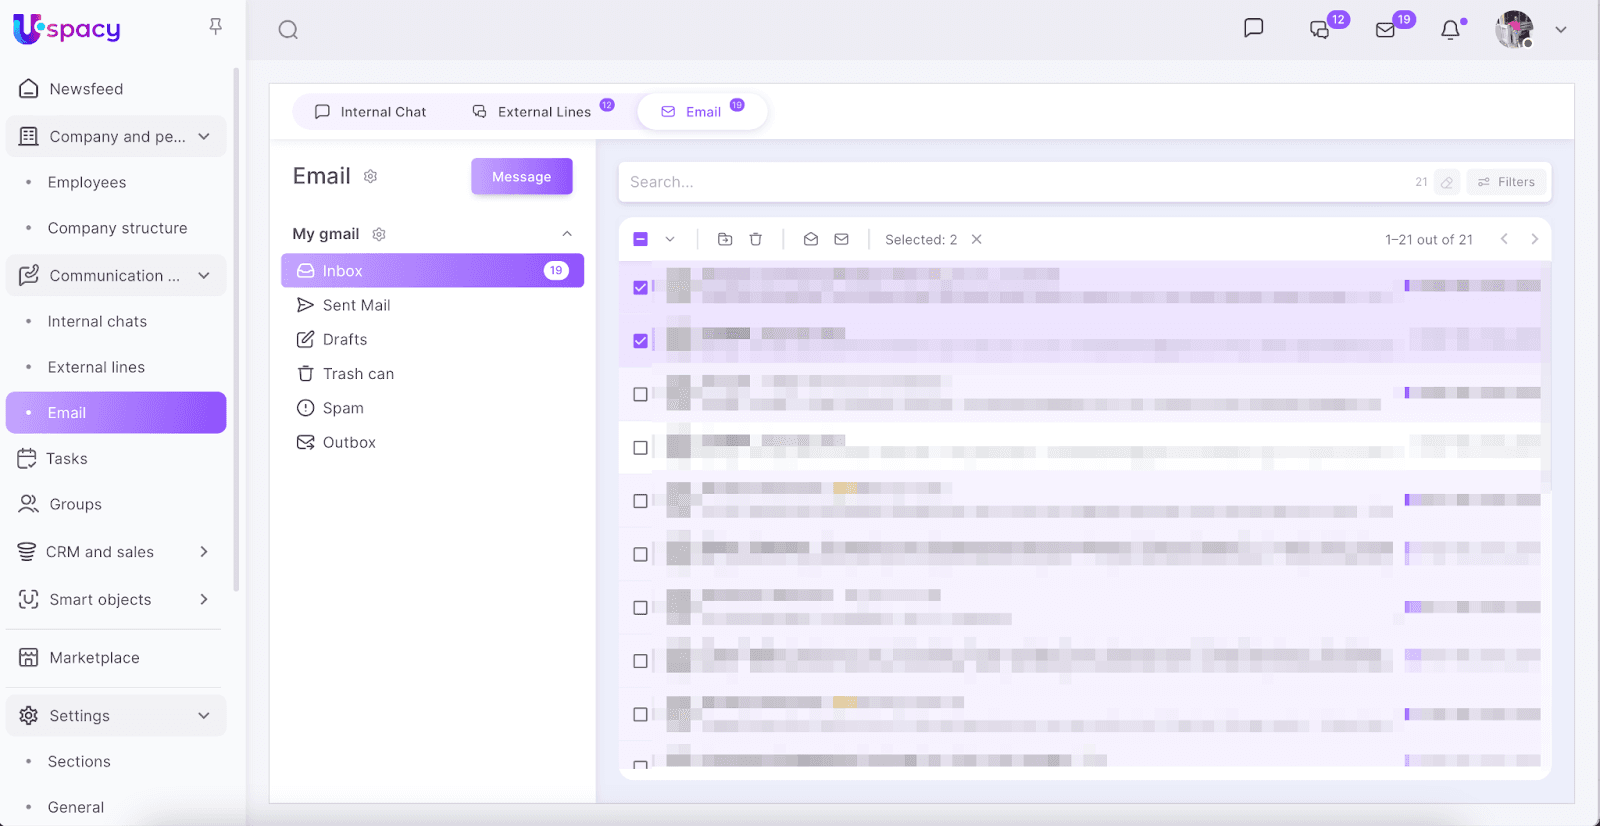The image size is (1600, 826).
Task: Switch to the Internal Chat tab
Action: coord(370,112)
